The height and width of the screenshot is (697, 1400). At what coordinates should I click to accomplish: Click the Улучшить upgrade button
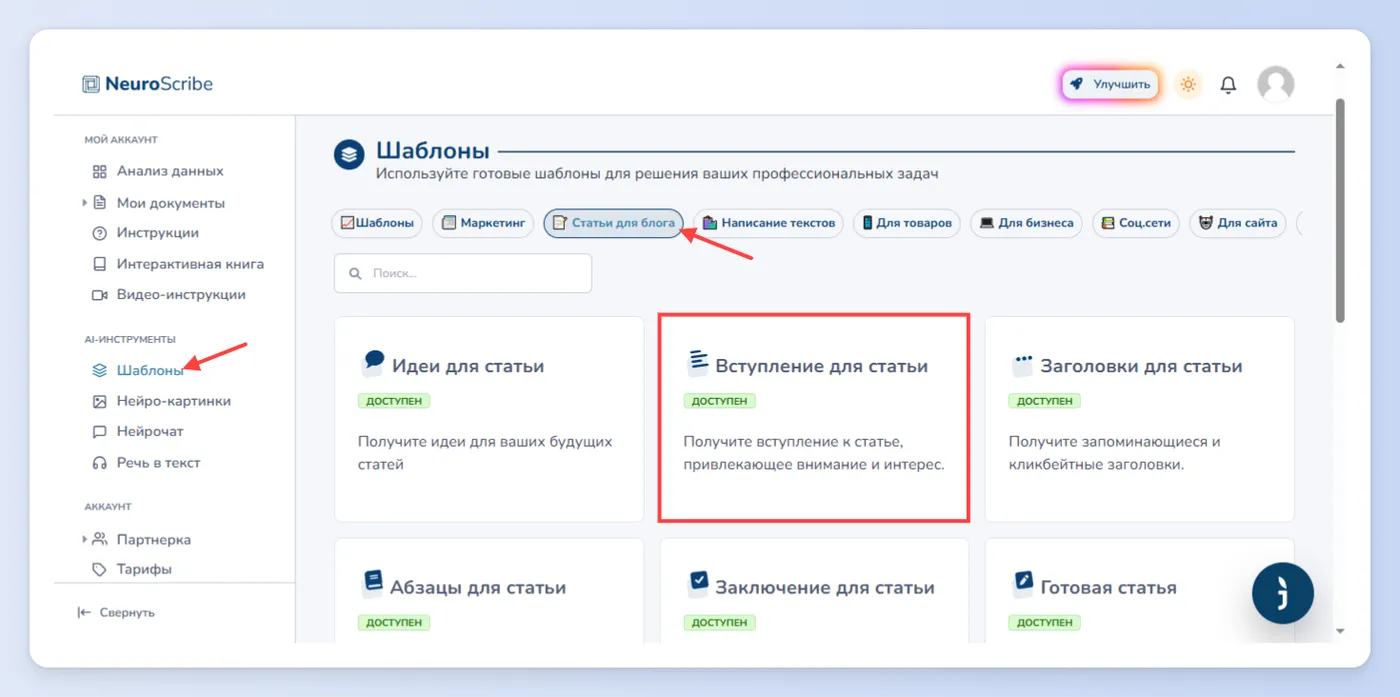(x=1111, y=85)
